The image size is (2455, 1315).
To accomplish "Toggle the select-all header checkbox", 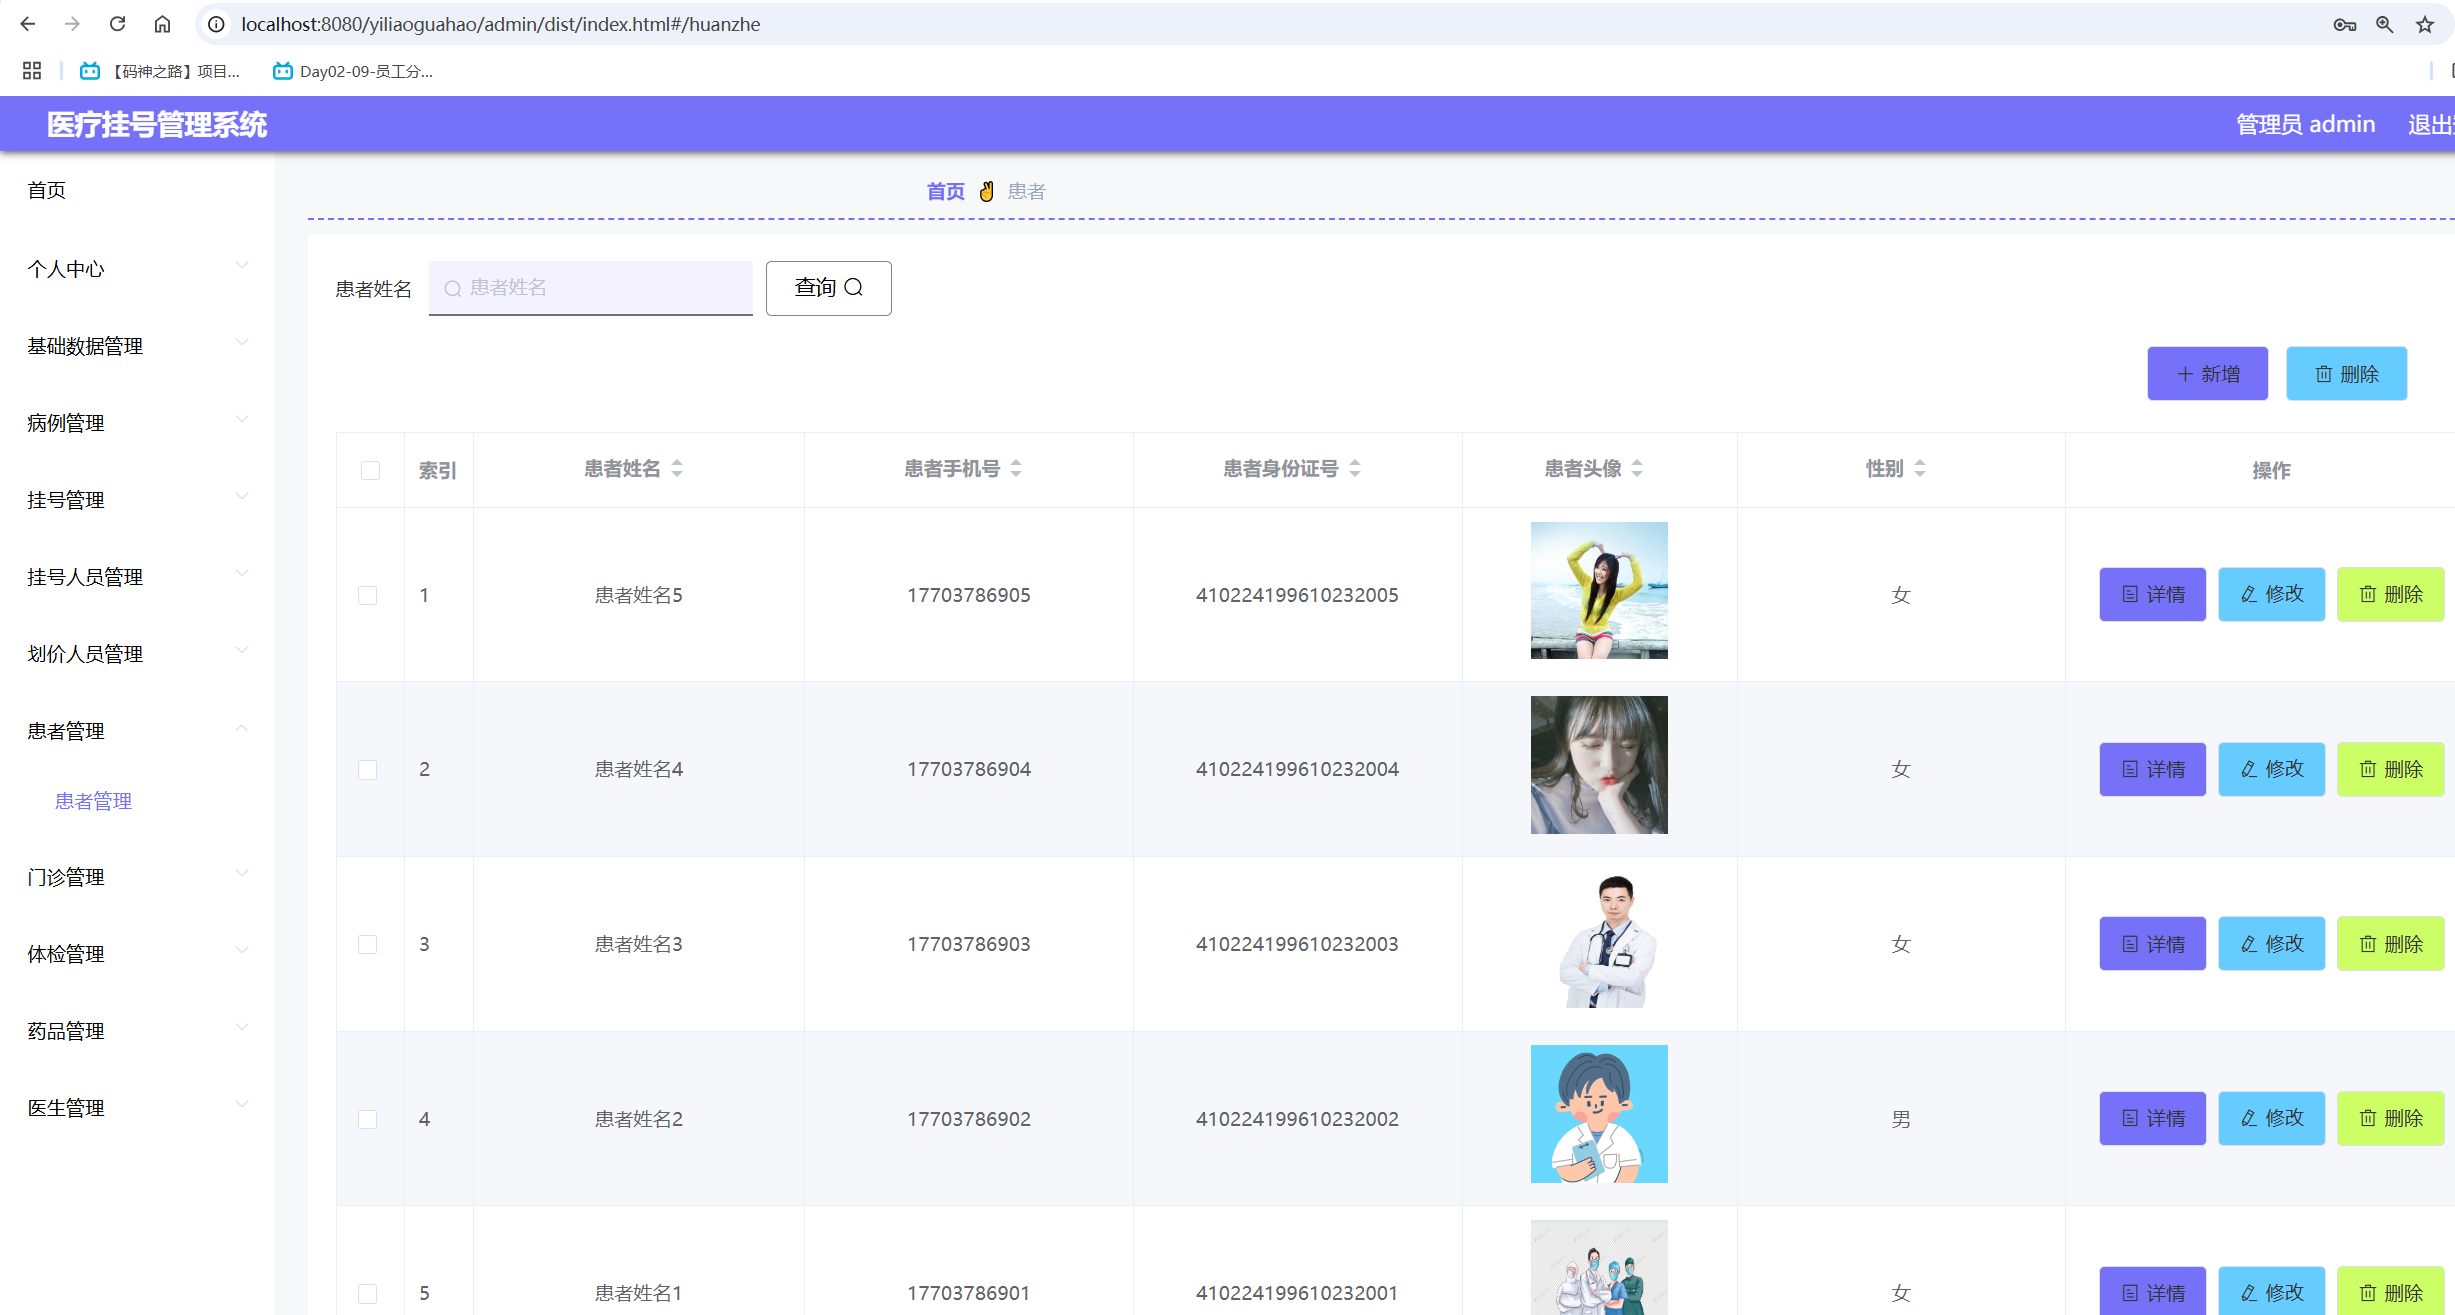I will point(371,470).
